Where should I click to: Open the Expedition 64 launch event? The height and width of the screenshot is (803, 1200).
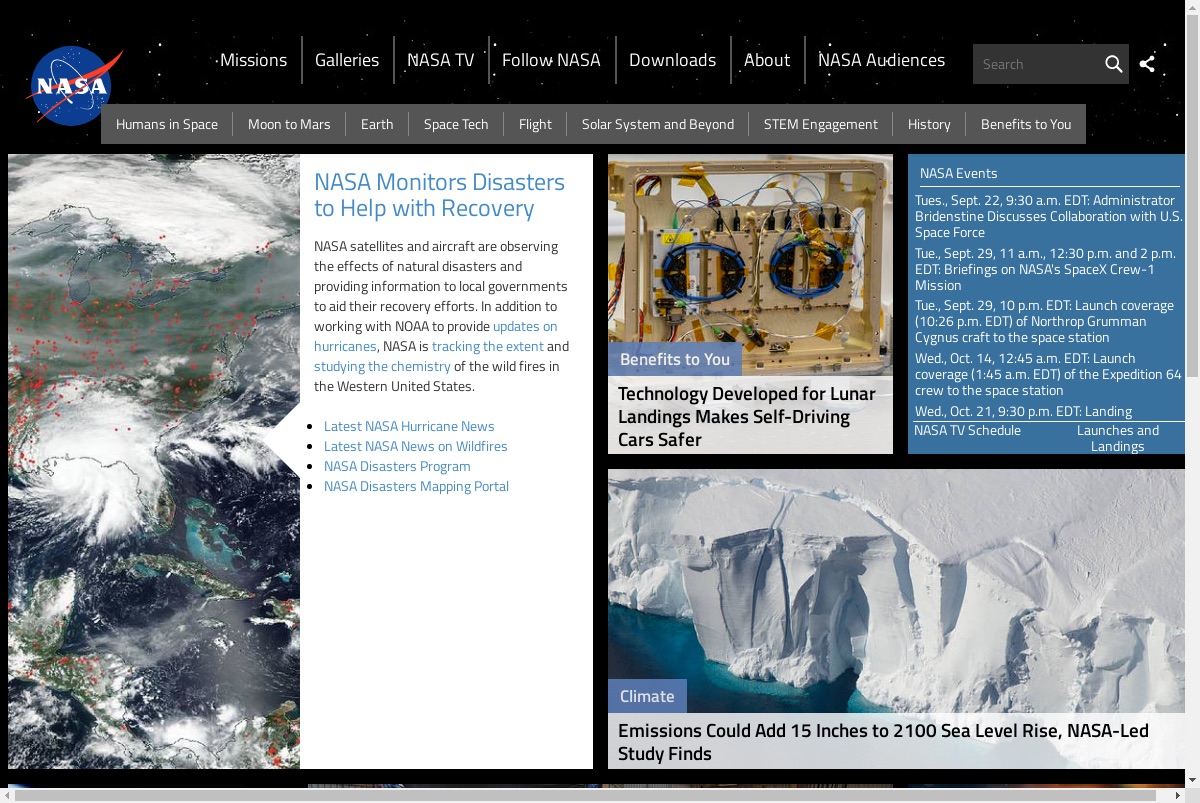point(1048,374)
